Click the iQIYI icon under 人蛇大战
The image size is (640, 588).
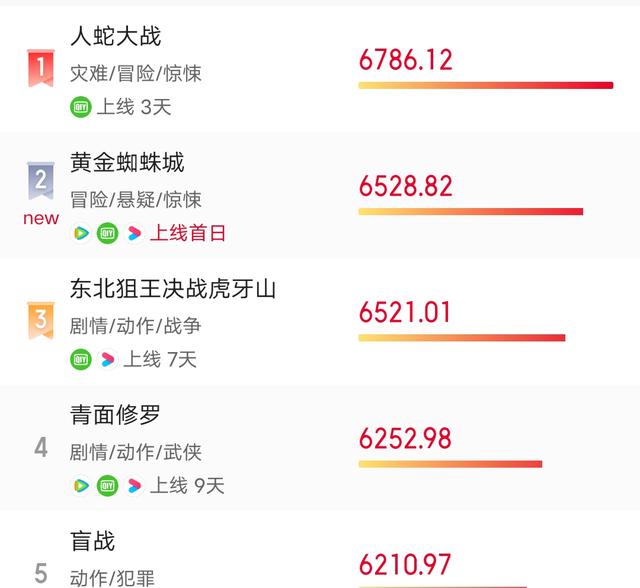81,107
